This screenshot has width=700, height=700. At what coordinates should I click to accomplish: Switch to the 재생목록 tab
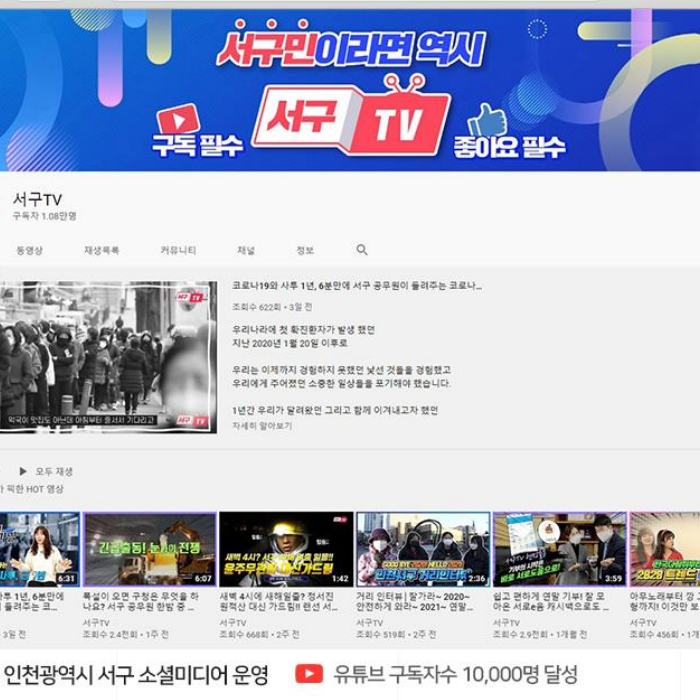pyautogui.click(x=102, y=250)
